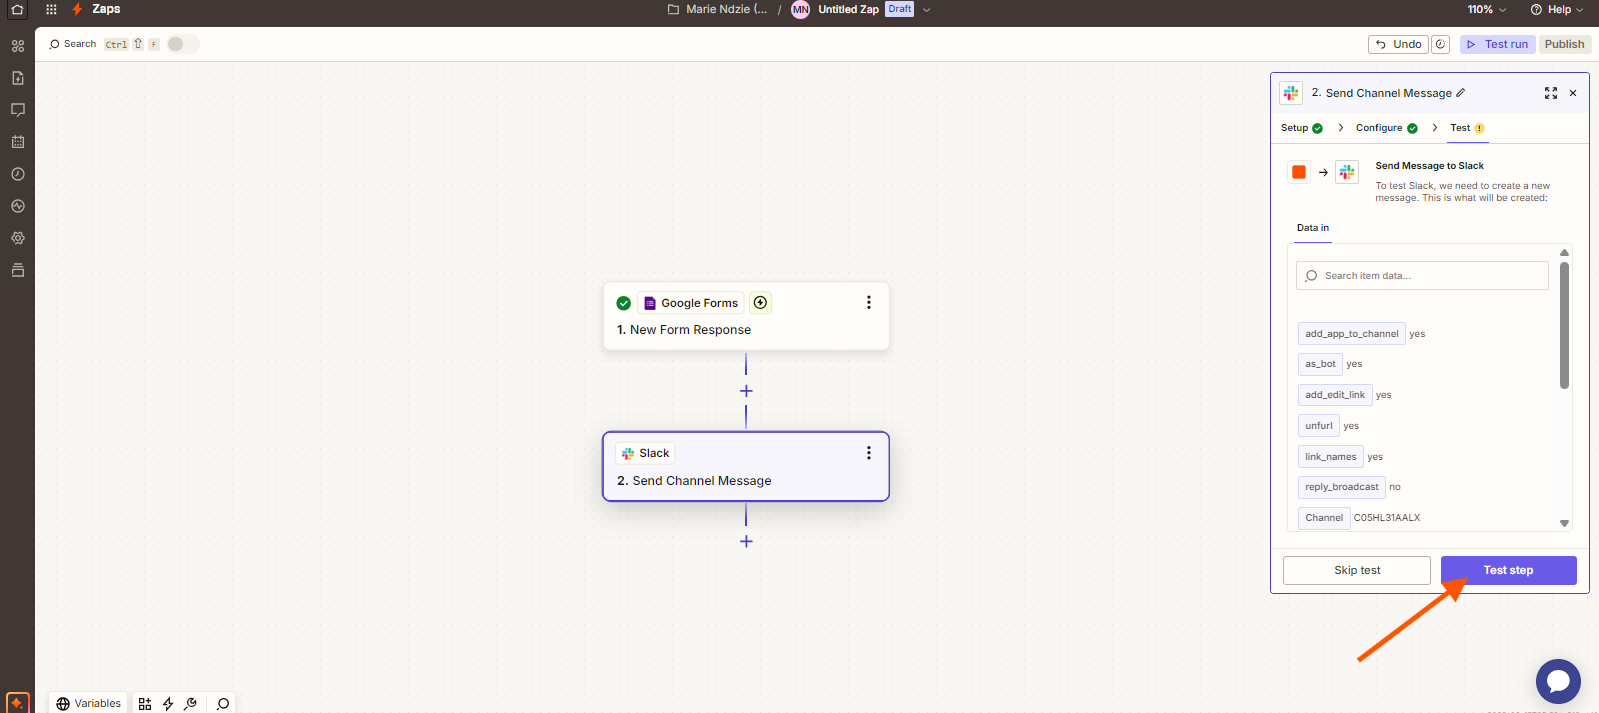The height and width of the screenshot is (713, 1599).
Task: Click the Search item data field
Action: [1422, 276]
